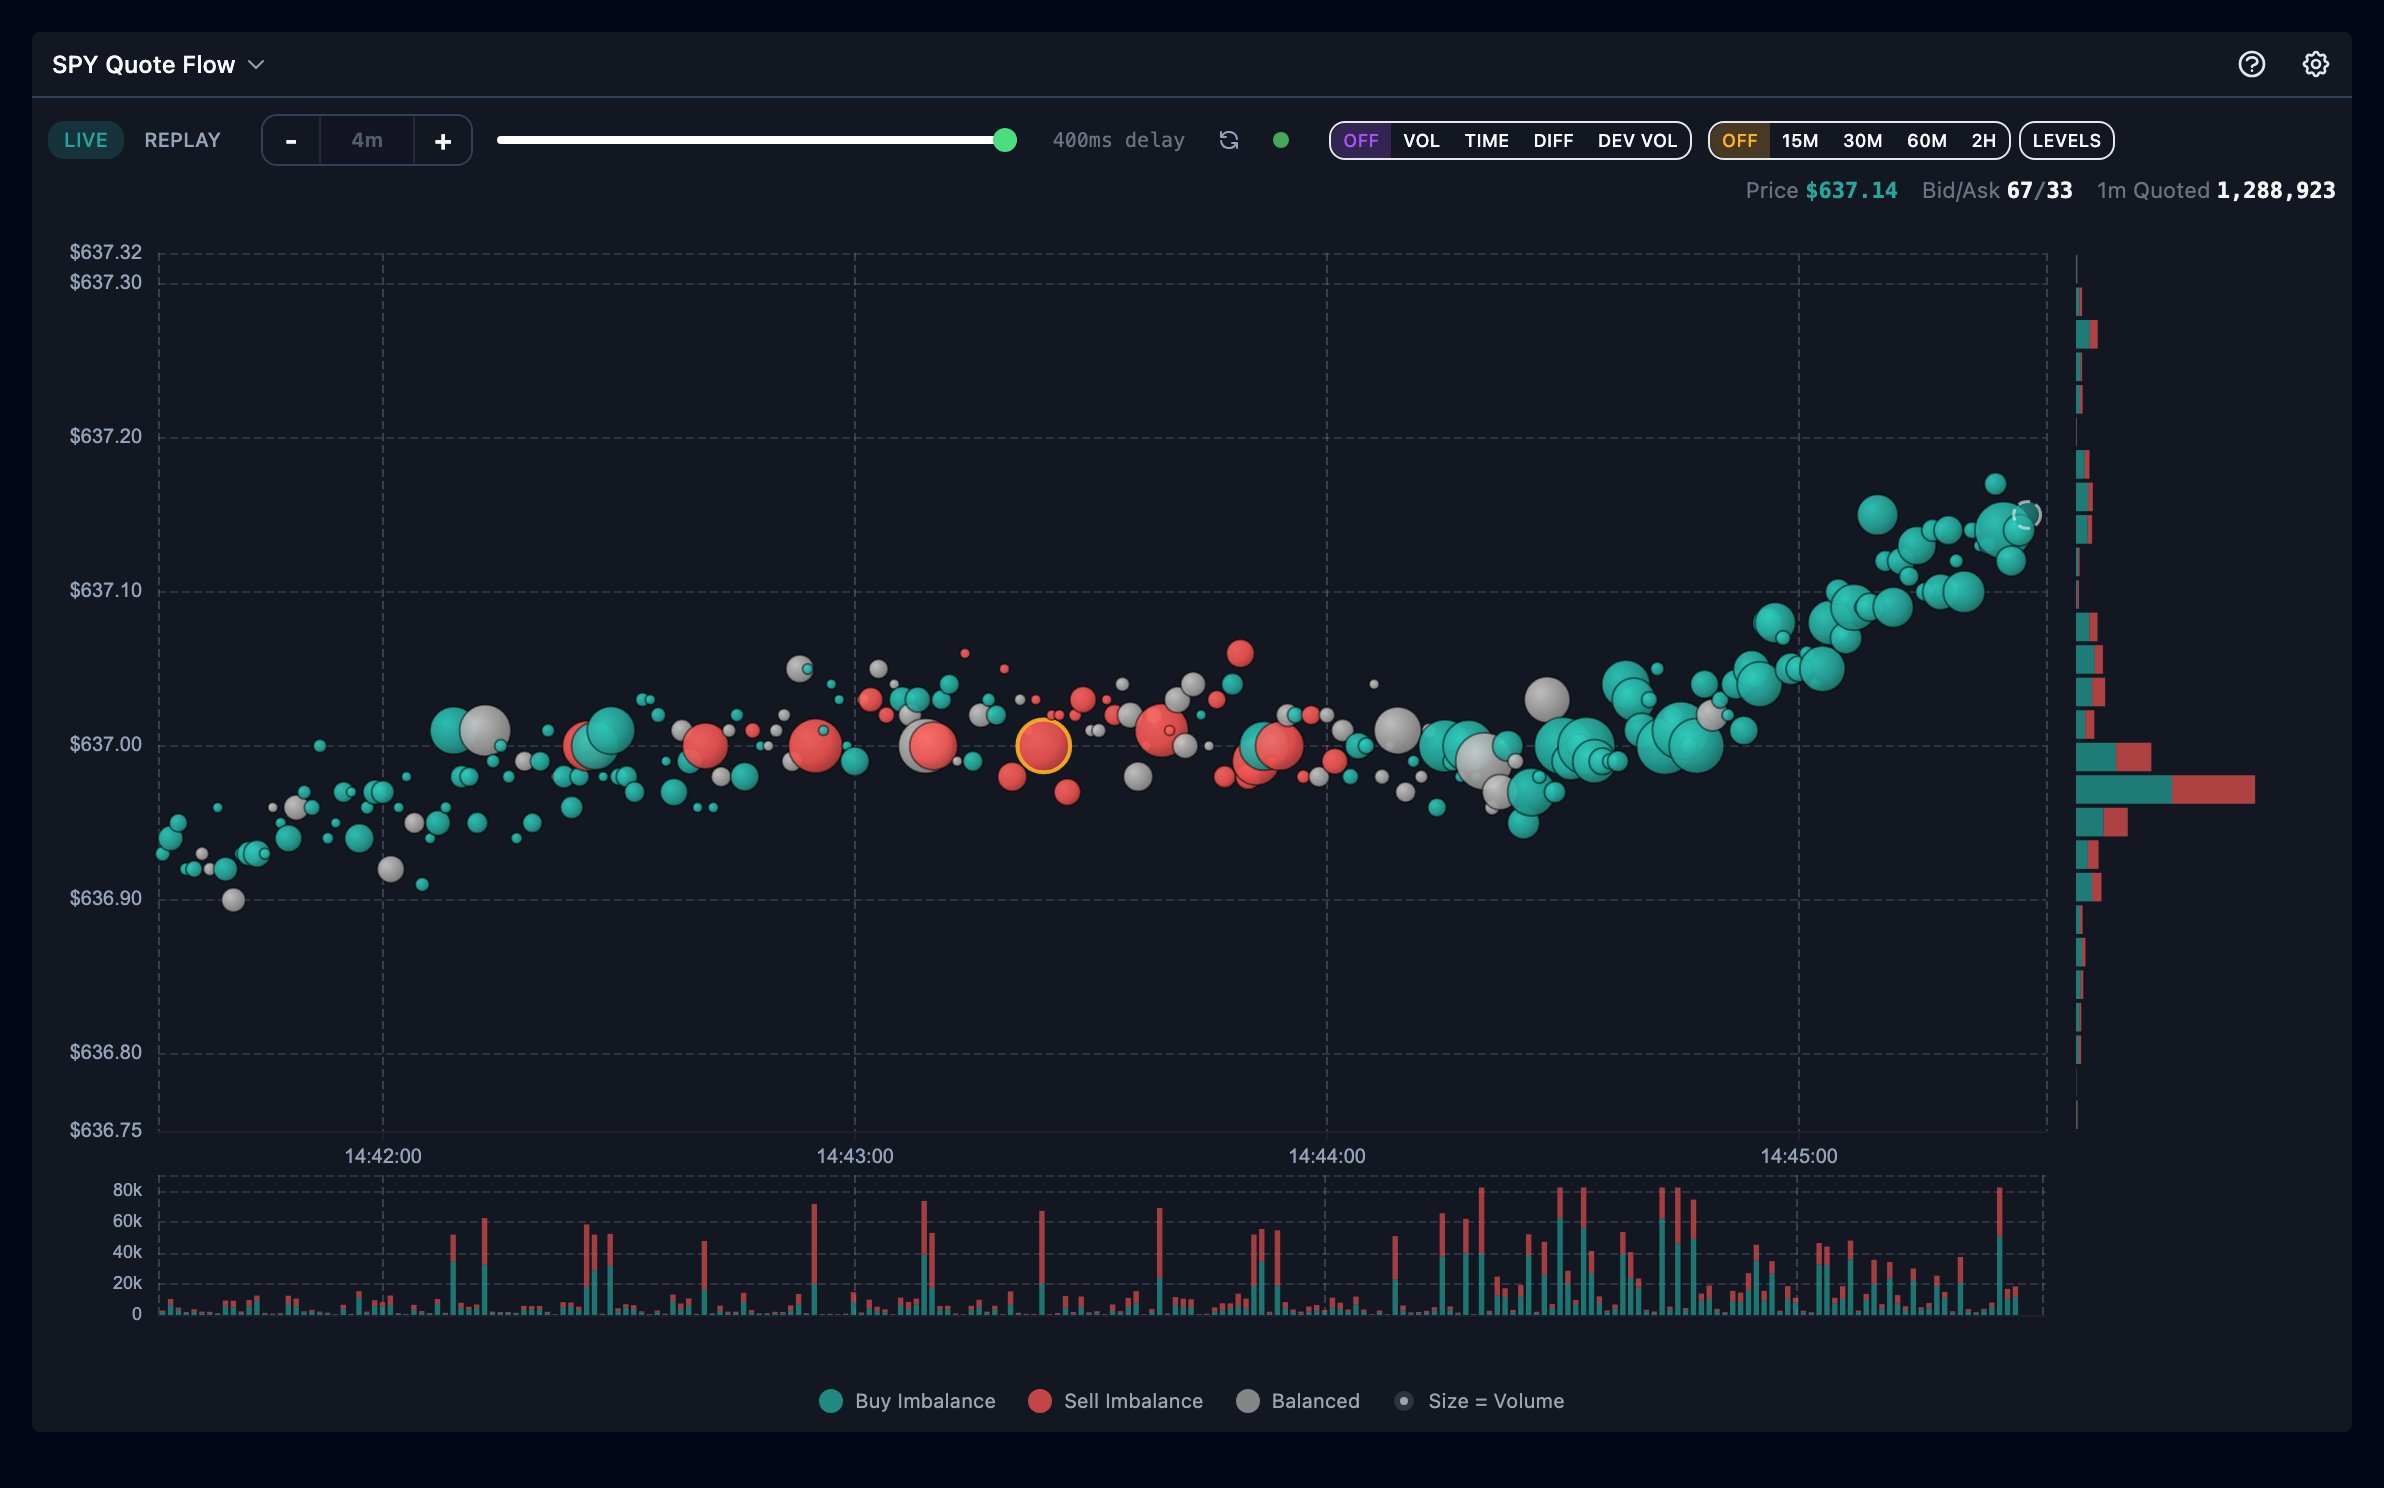Image resolution: width=2384 pixels, height=1488 pixels.
Task: Click the dashed current-price circle marker
Action: click(2027, 515)
